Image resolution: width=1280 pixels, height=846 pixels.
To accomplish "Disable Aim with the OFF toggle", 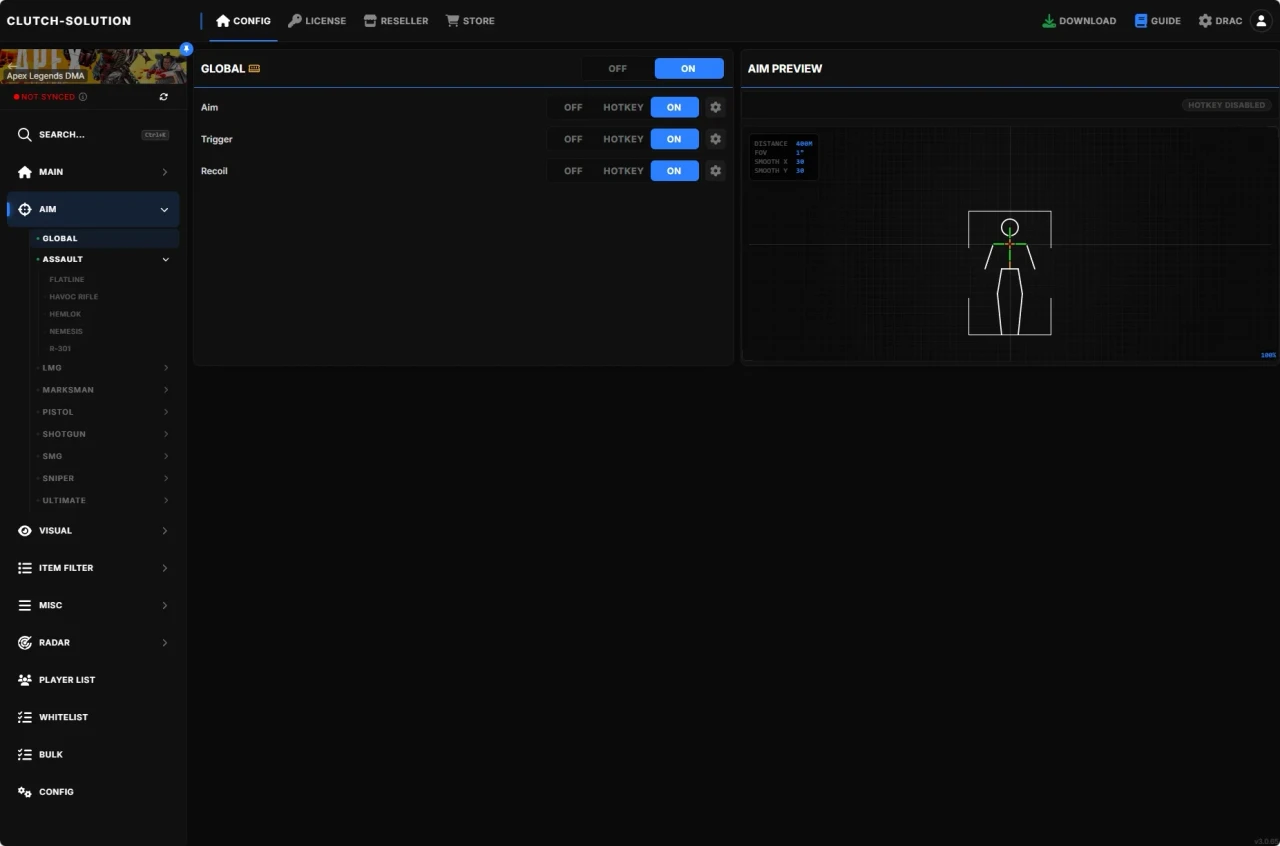I will 572,107.
